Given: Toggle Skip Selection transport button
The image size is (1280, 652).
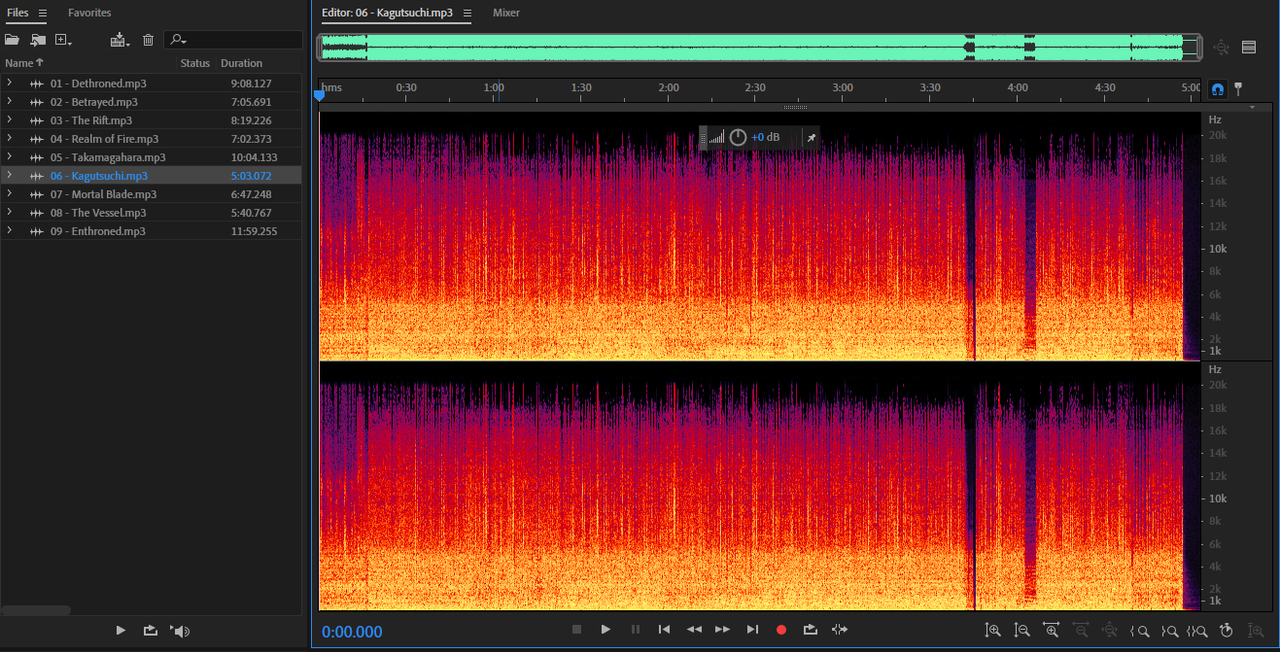Looking at the screenshot, I should tap(840, 630).
